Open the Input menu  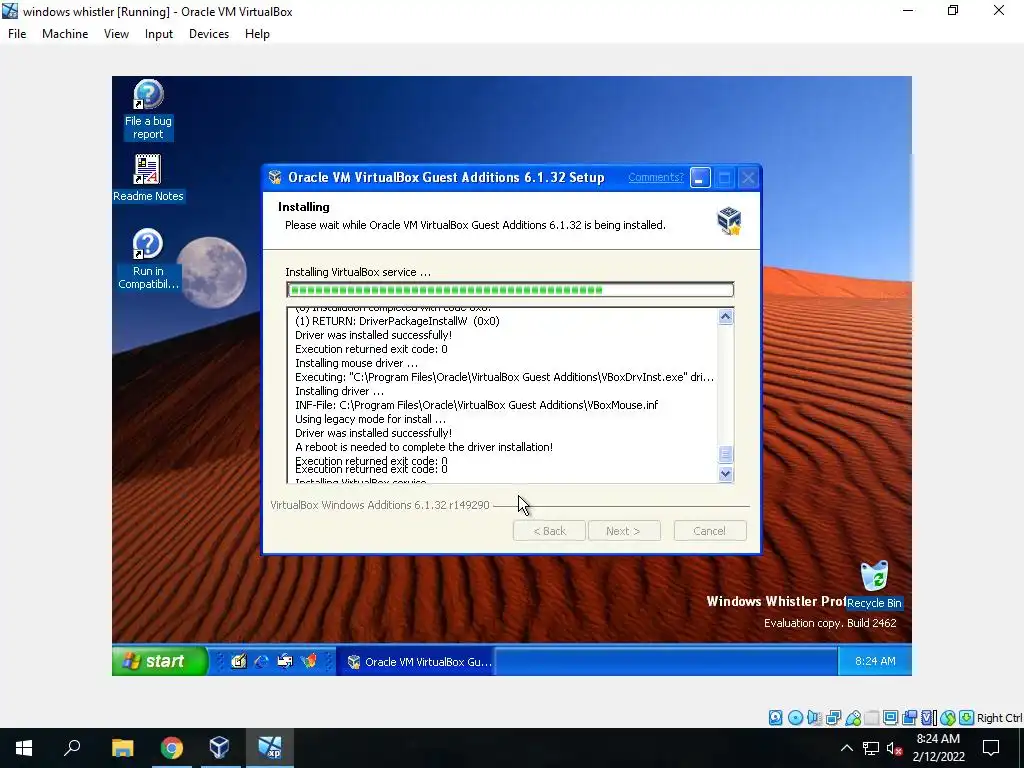point(159,34)
